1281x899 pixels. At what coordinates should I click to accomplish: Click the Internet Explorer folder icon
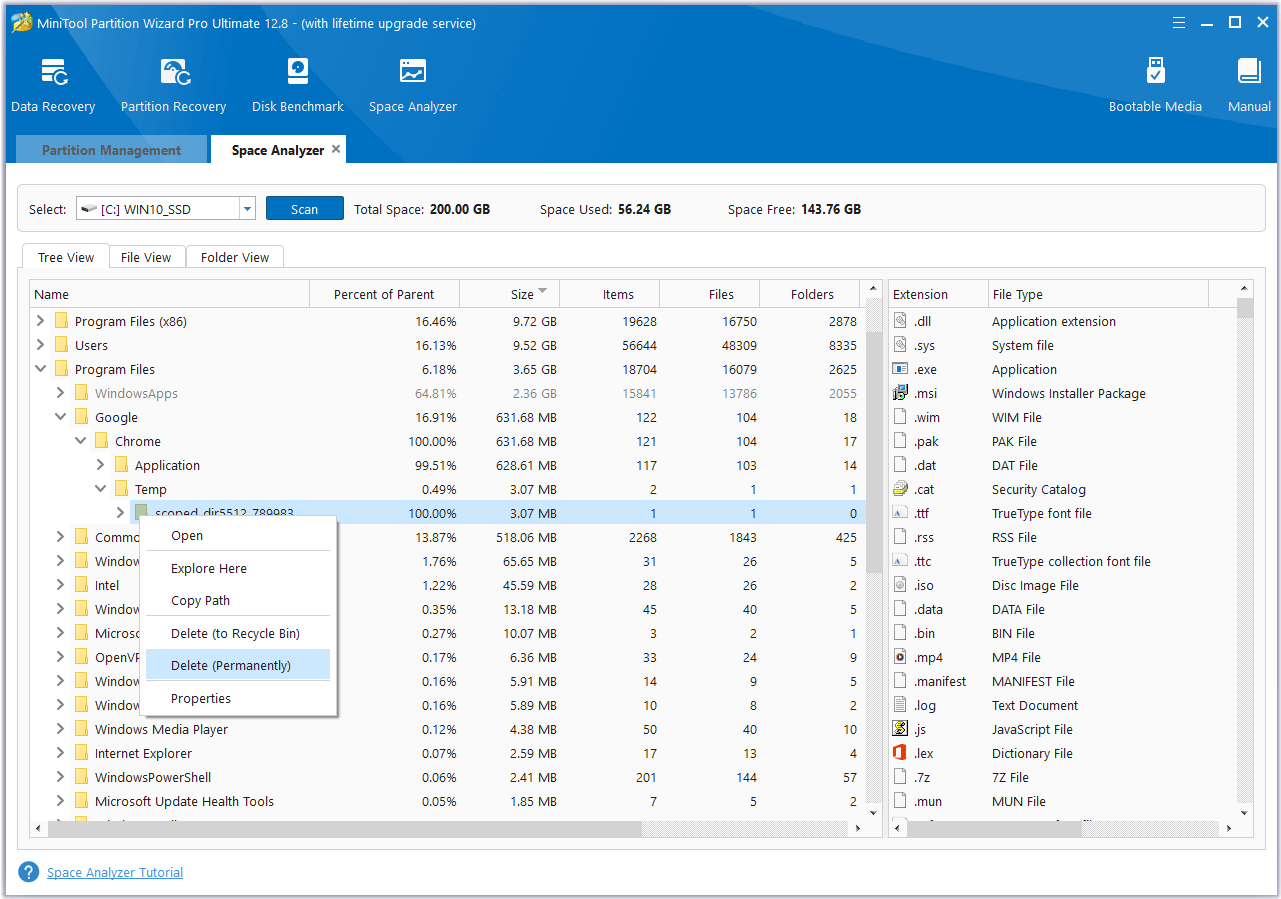[81, 753]
